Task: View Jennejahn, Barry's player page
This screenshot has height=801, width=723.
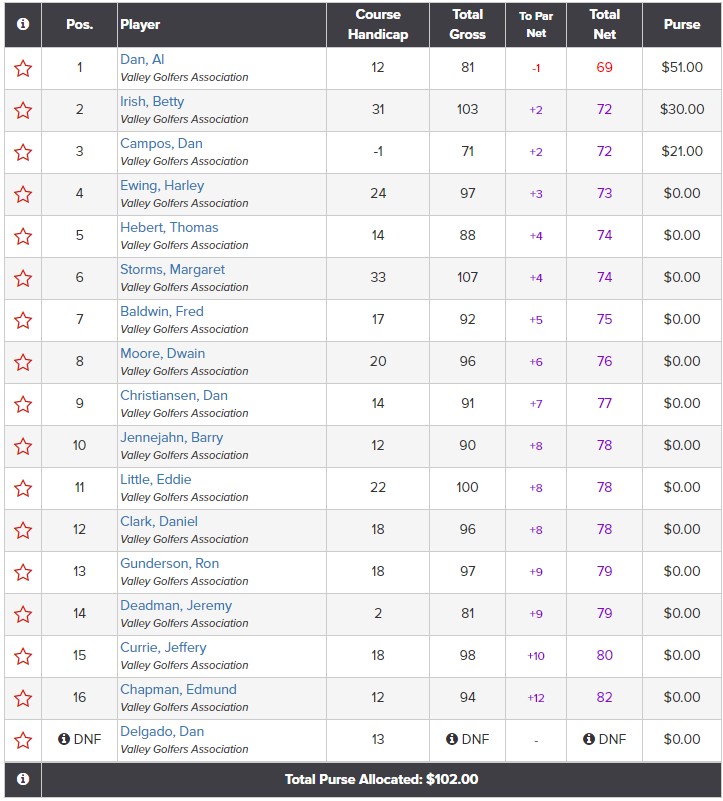Action: (172, 437)
